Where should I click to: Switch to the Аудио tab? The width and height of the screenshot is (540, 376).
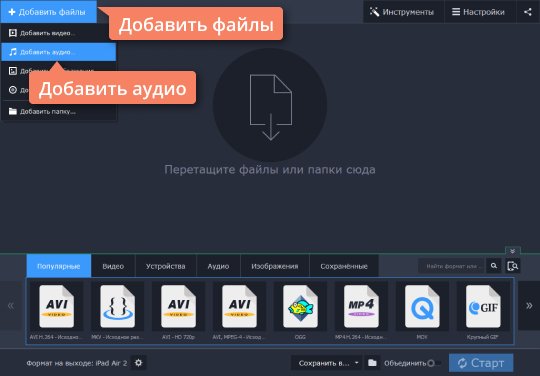tap(218, 266)
